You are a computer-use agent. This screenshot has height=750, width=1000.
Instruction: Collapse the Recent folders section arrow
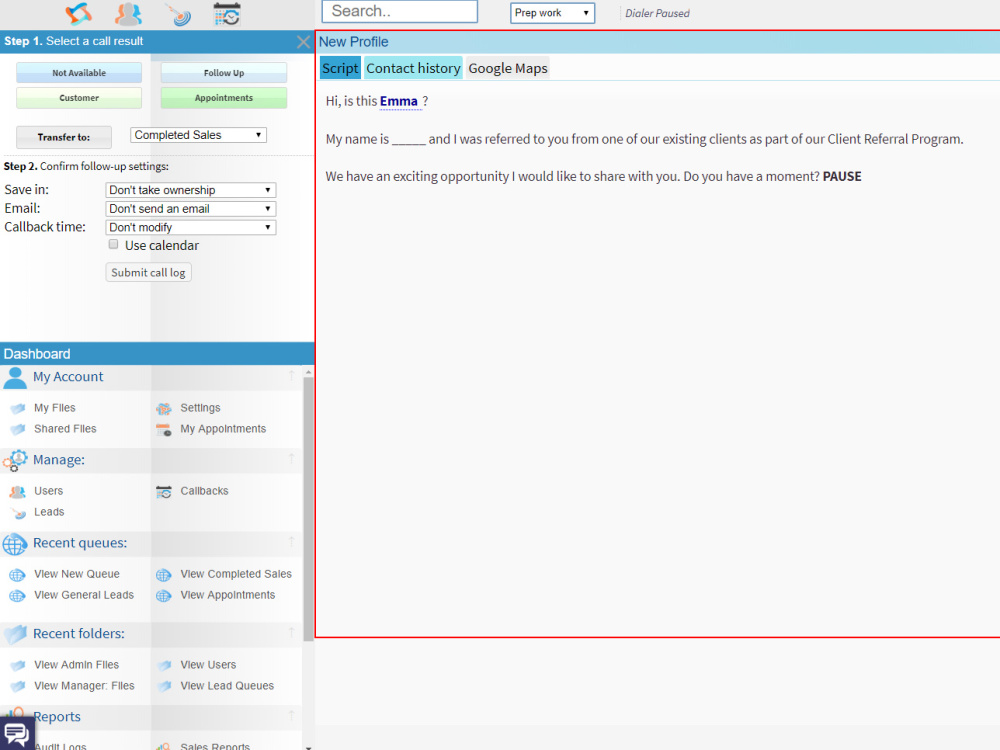click(291, 633)
